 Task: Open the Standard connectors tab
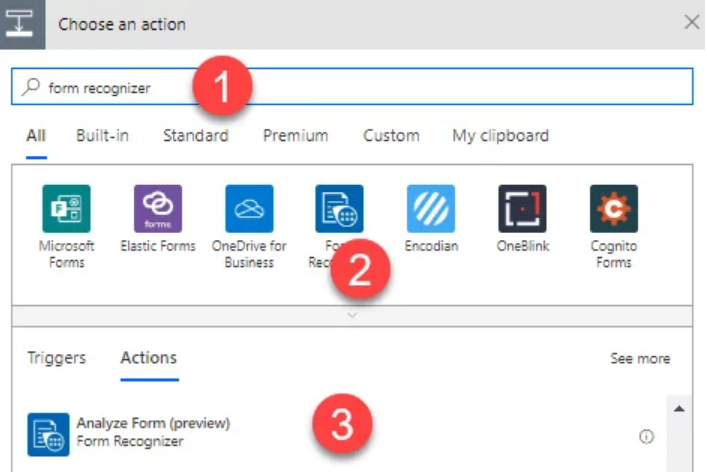(196, 136)
